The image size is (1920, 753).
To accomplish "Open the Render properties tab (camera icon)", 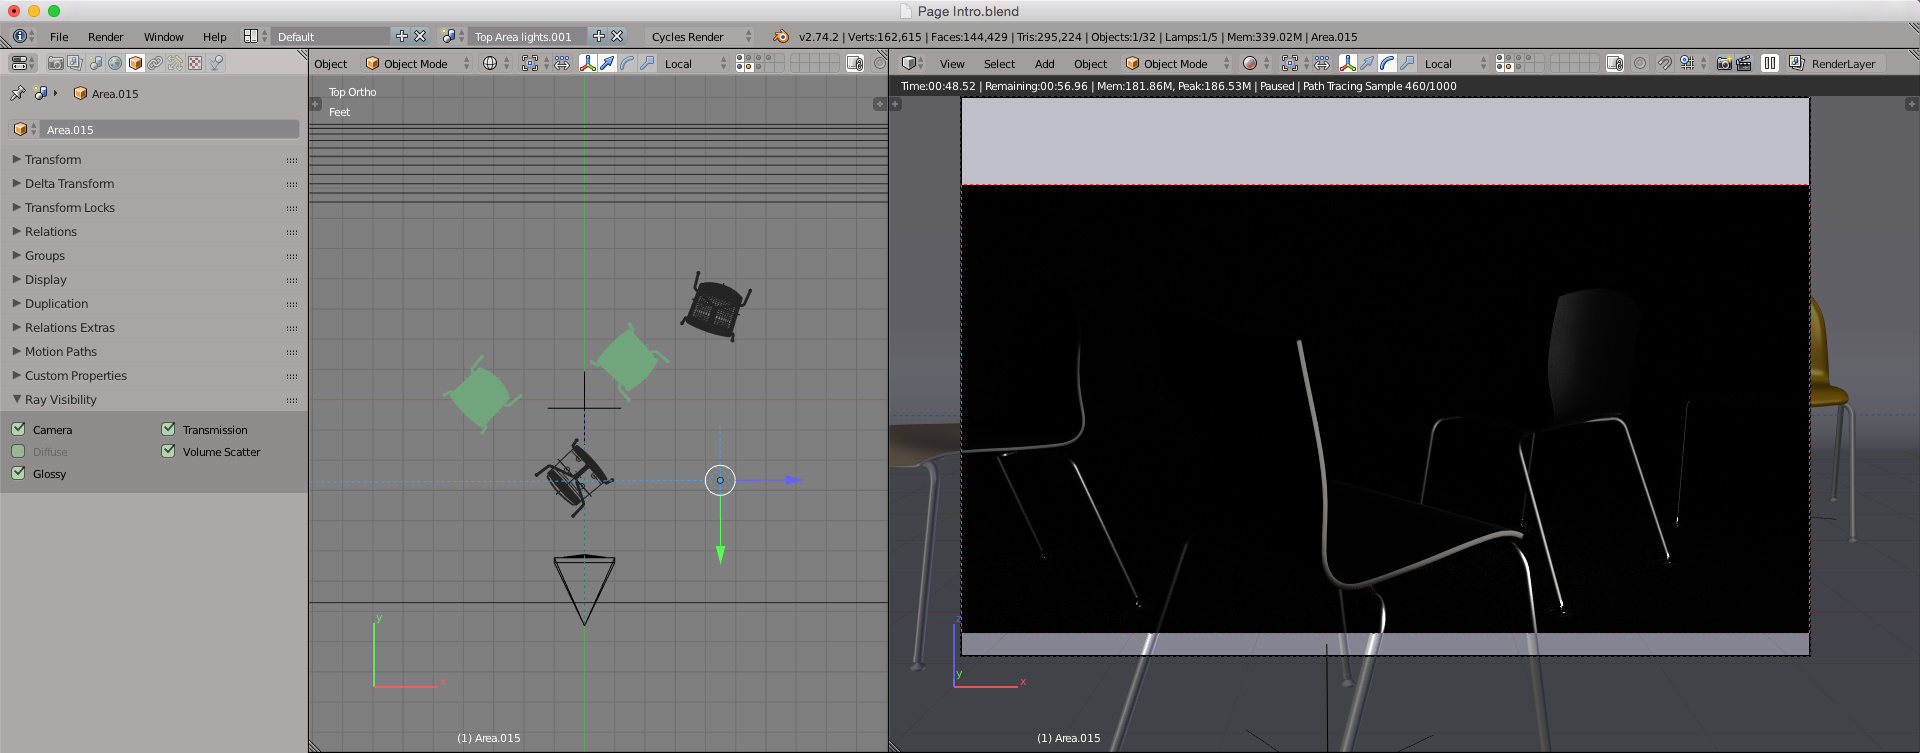I will [x=55, y=63].
